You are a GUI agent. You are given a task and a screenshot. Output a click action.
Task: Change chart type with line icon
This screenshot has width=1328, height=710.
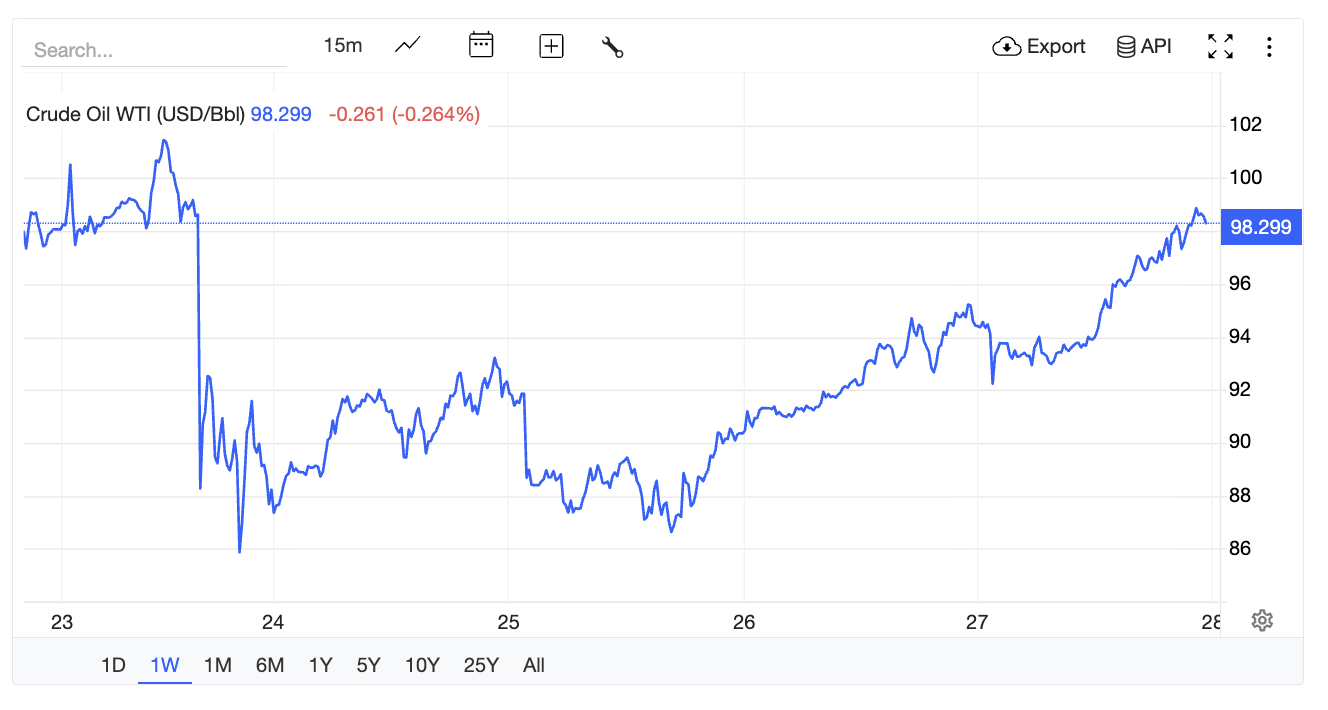[x=408, y=45]
